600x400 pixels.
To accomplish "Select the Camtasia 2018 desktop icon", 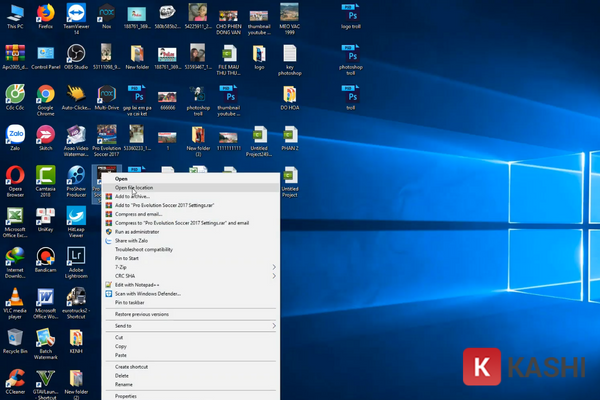I will (x=45, y=176).
